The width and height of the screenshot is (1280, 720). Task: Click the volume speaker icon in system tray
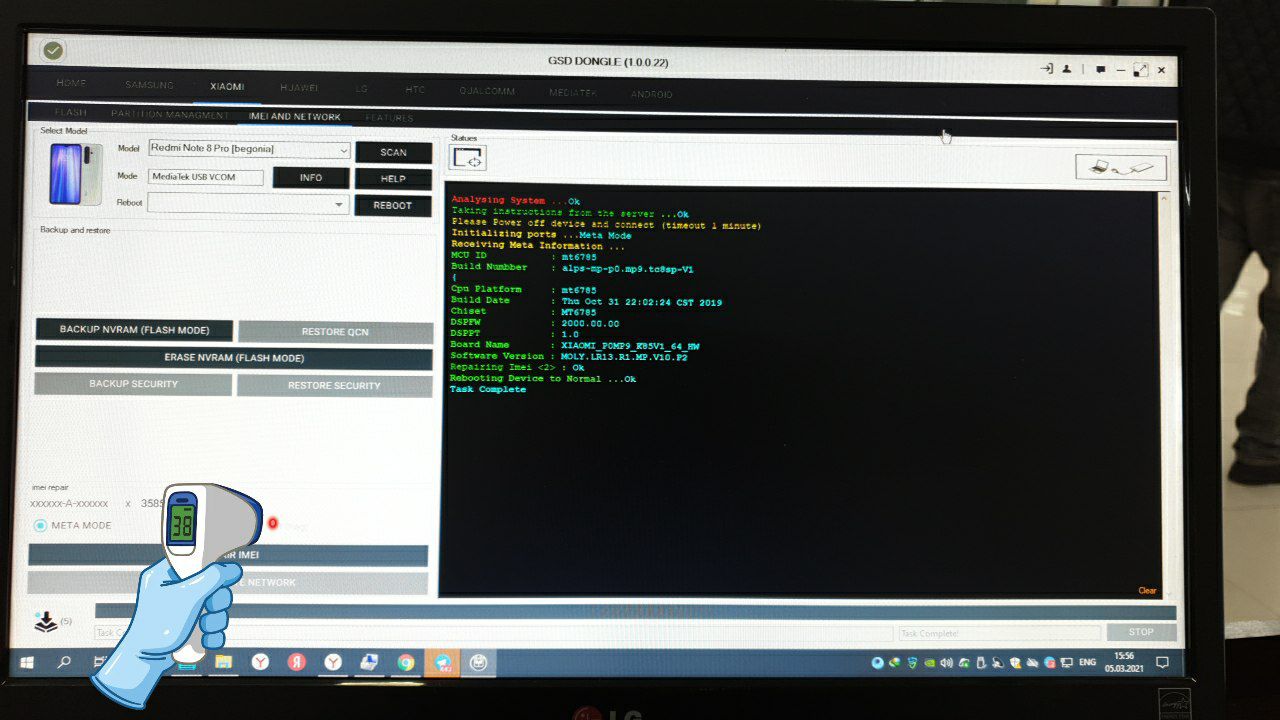(945, 662)
